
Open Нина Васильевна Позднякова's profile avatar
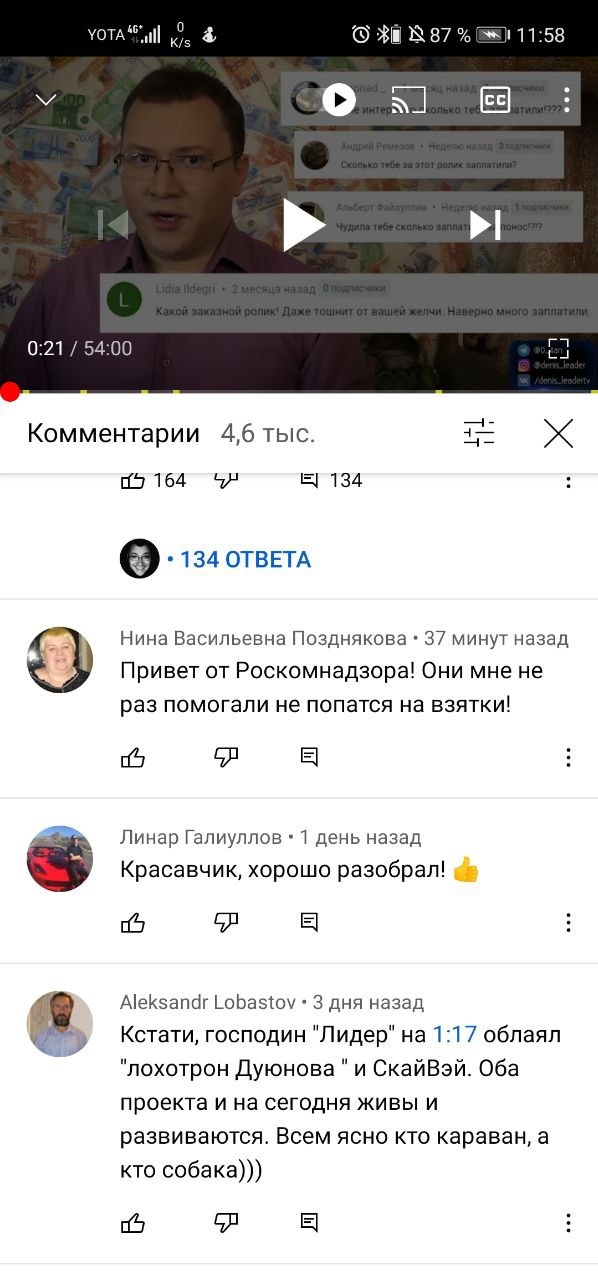pyautogui.click(x=59, y=660)
